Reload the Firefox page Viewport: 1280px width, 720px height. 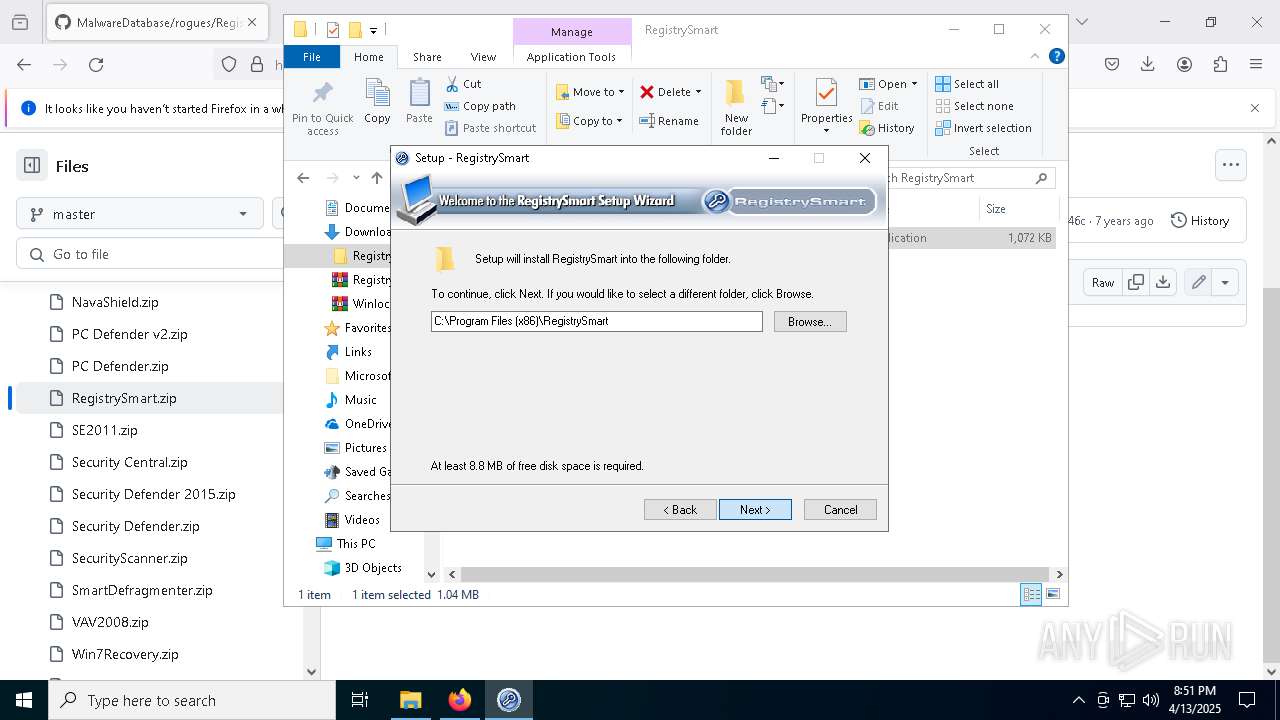[x=96, y=64]
